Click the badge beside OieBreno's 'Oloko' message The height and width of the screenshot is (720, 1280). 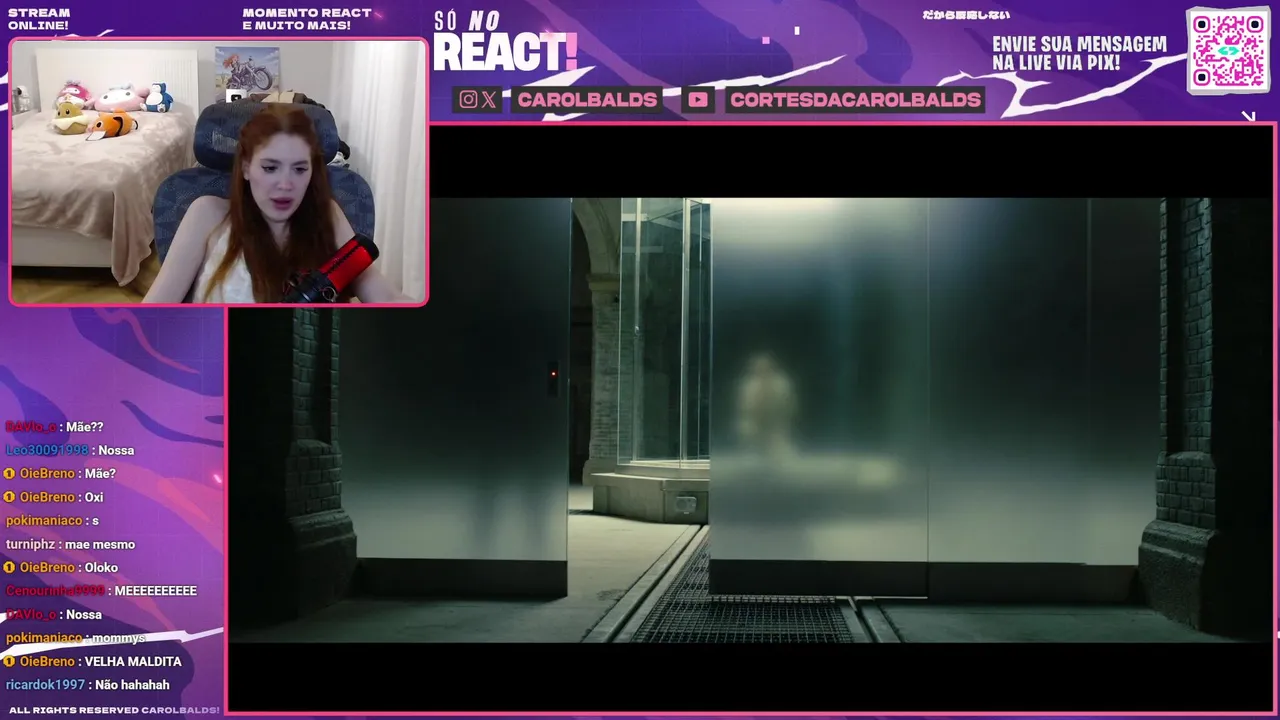coord(9,568)
